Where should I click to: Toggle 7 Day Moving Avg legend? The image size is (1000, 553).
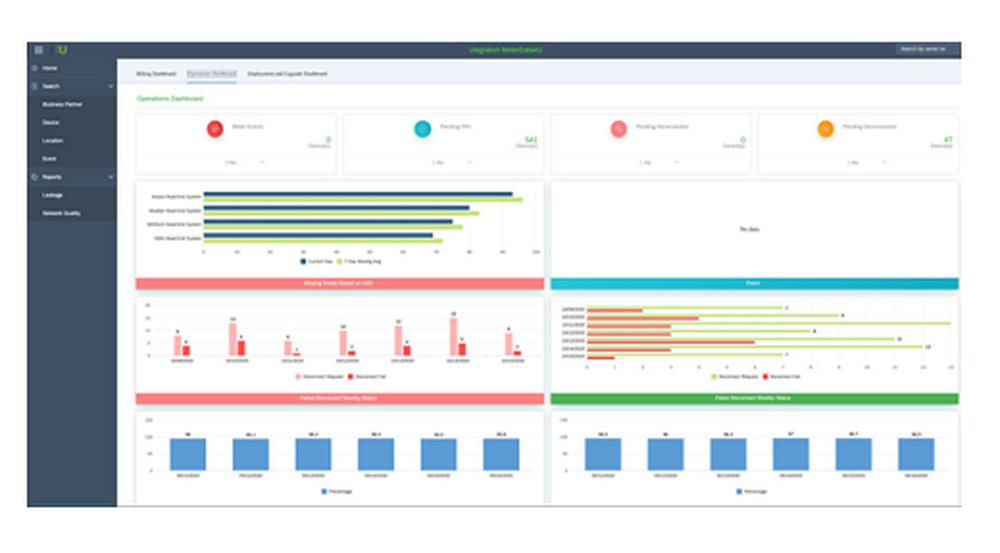point(359,262)
